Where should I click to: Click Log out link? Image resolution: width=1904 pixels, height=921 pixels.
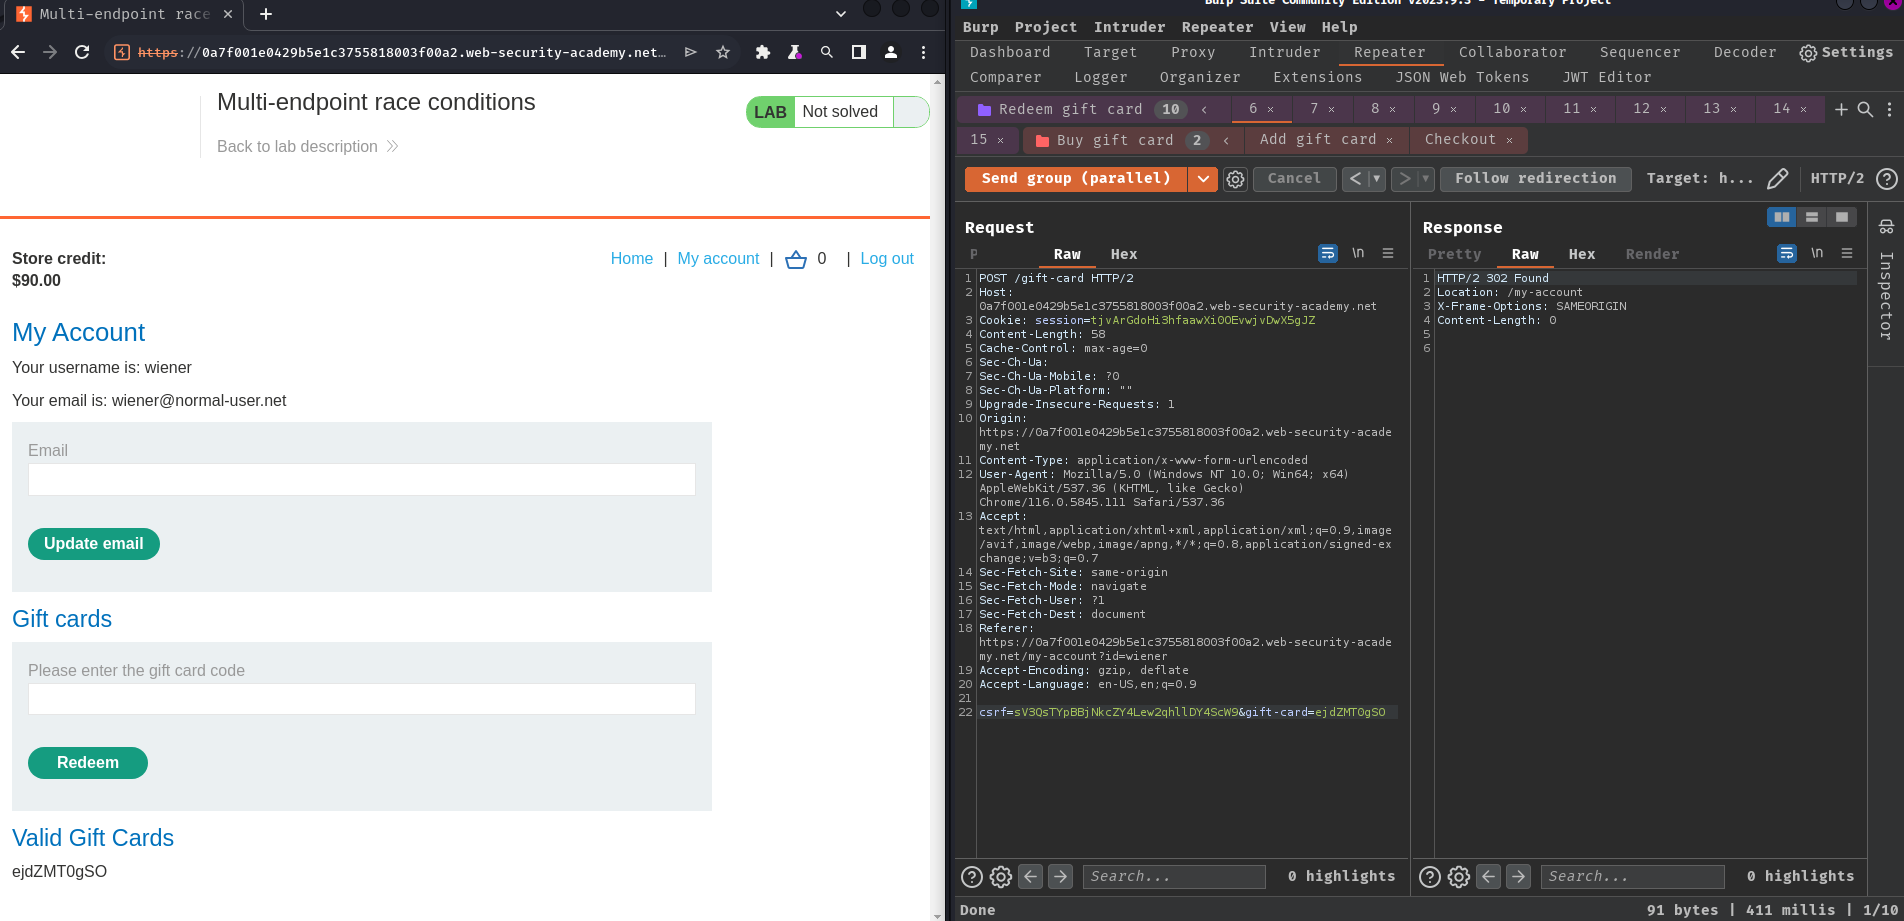point(887,259)
